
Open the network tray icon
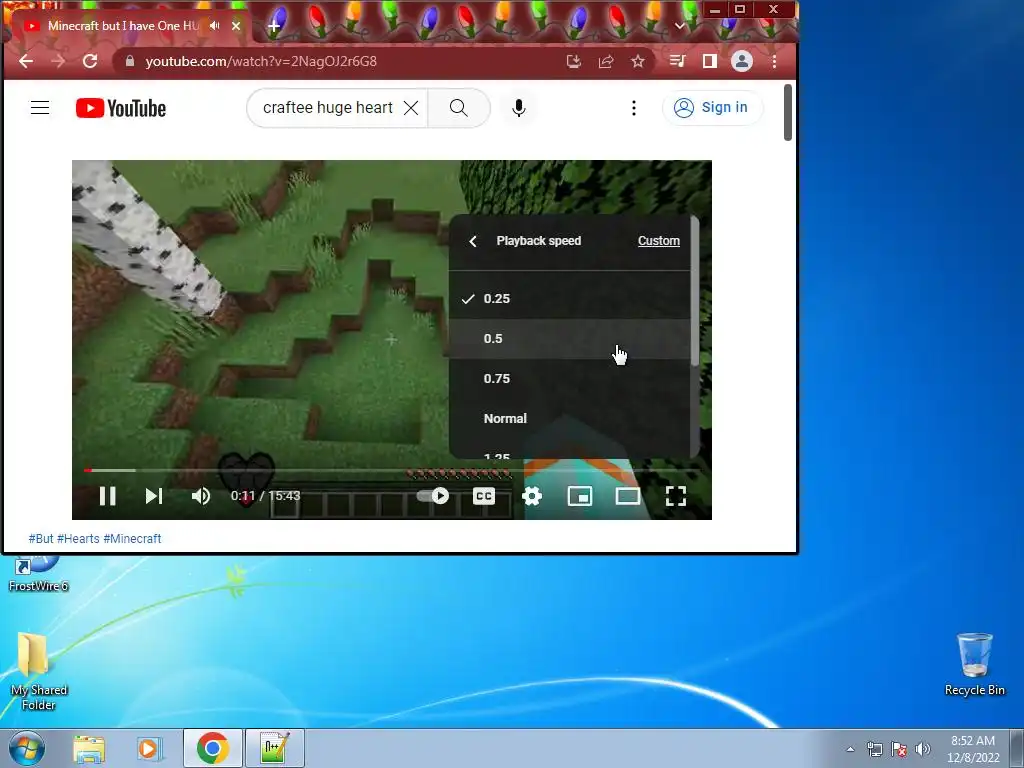(874, 749)
